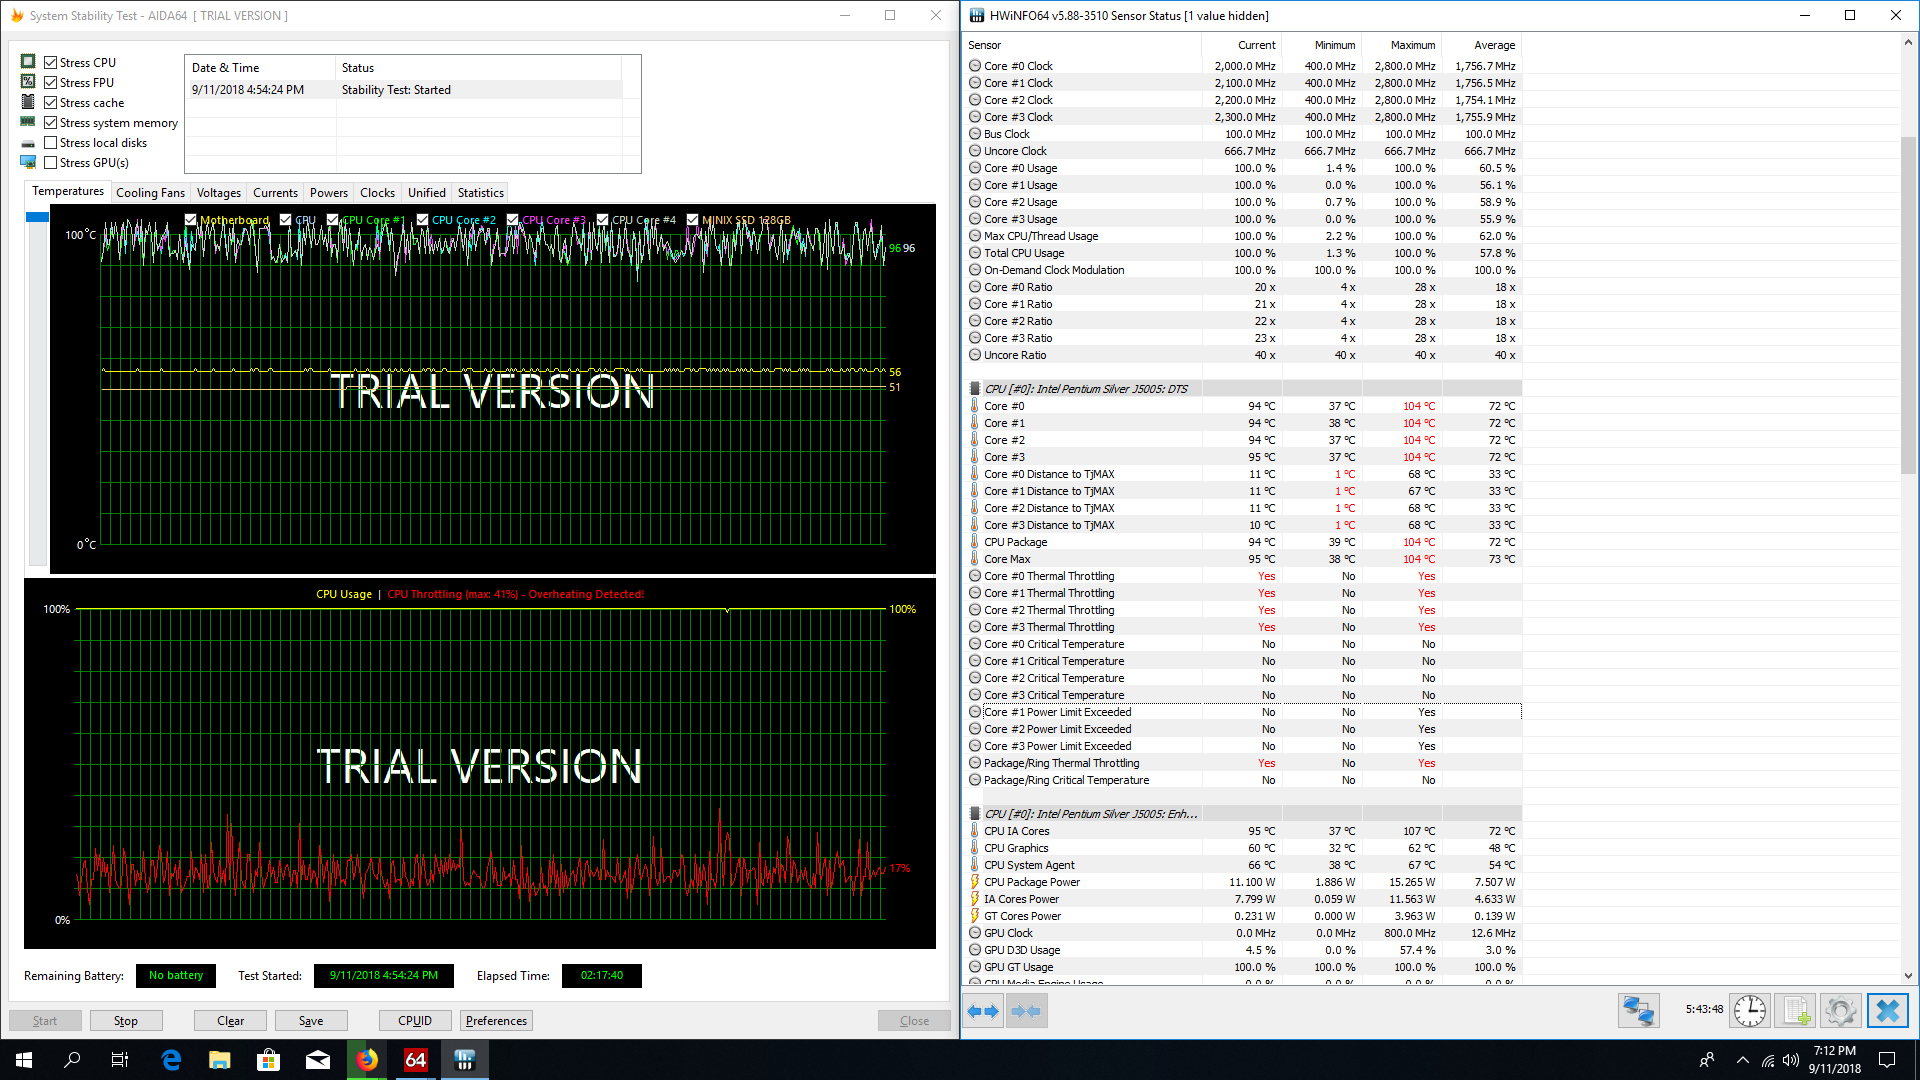Click Clear button in AIDA64
1920x1080 pixels.
click(230, 1020)
